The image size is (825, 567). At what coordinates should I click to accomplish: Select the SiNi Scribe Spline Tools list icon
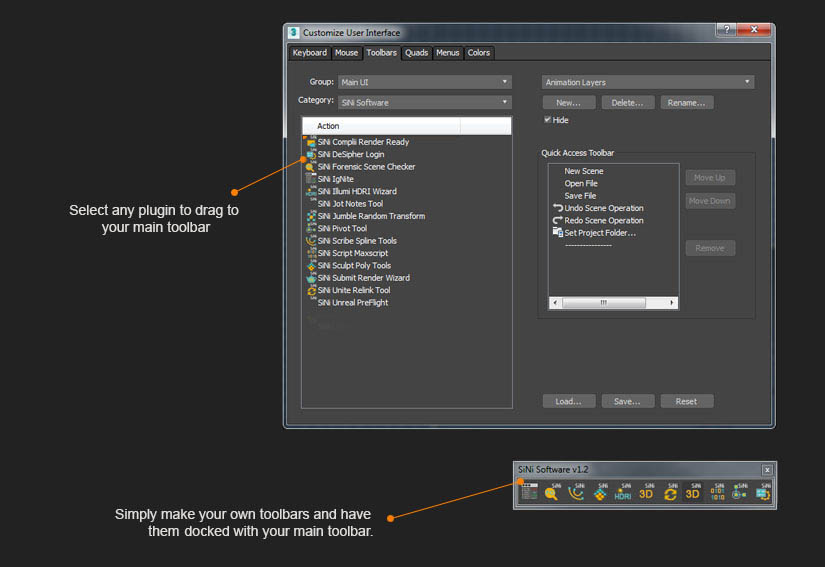[x=311, y=241]
